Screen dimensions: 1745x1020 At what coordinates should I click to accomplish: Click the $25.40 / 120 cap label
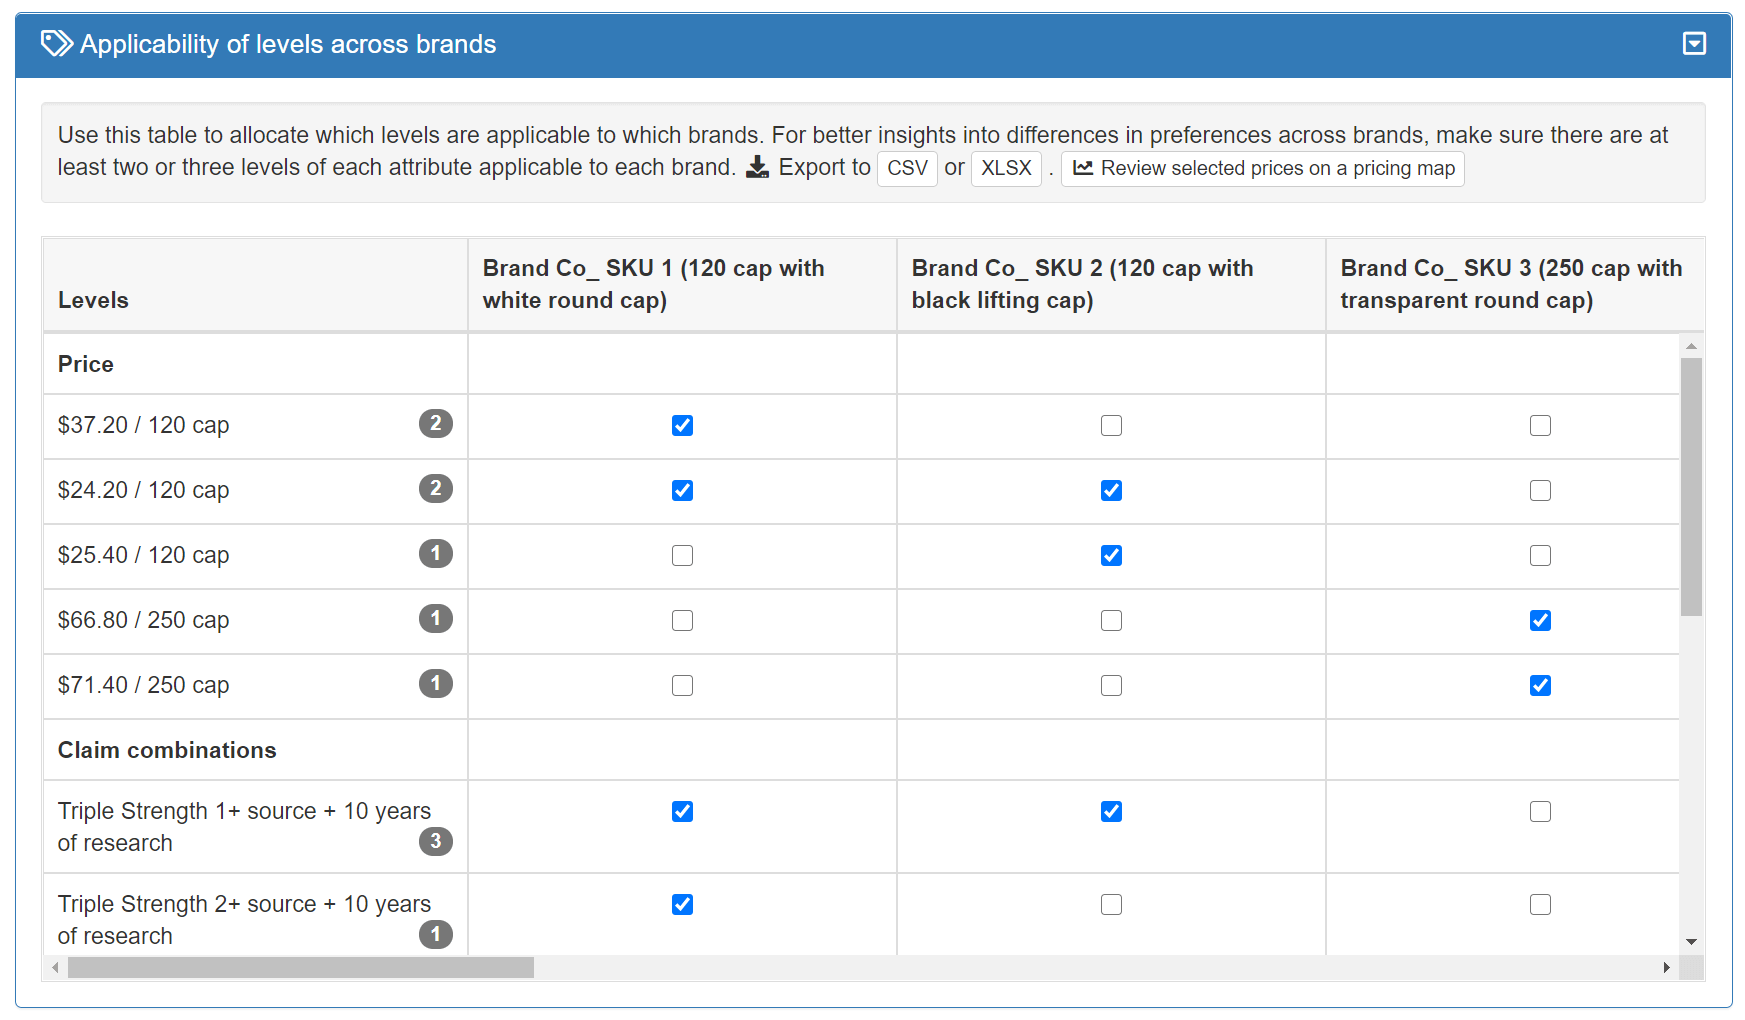point(143,555)
